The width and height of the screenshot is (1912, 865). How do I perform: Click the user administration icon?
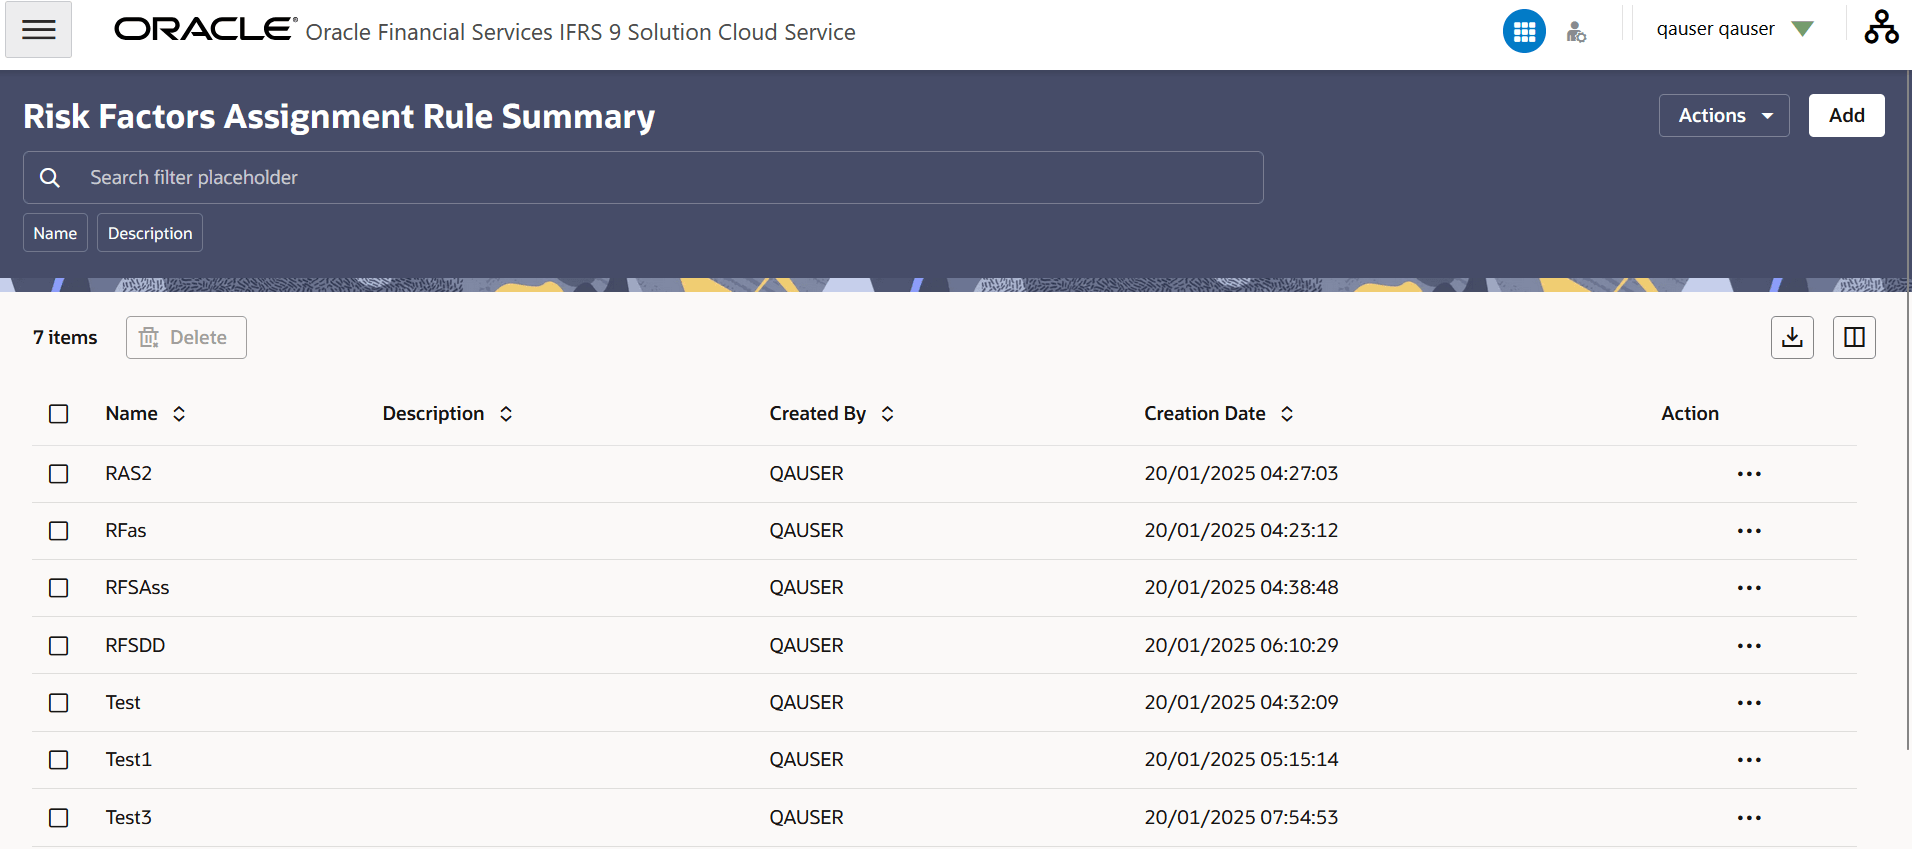click(1576, 32)
